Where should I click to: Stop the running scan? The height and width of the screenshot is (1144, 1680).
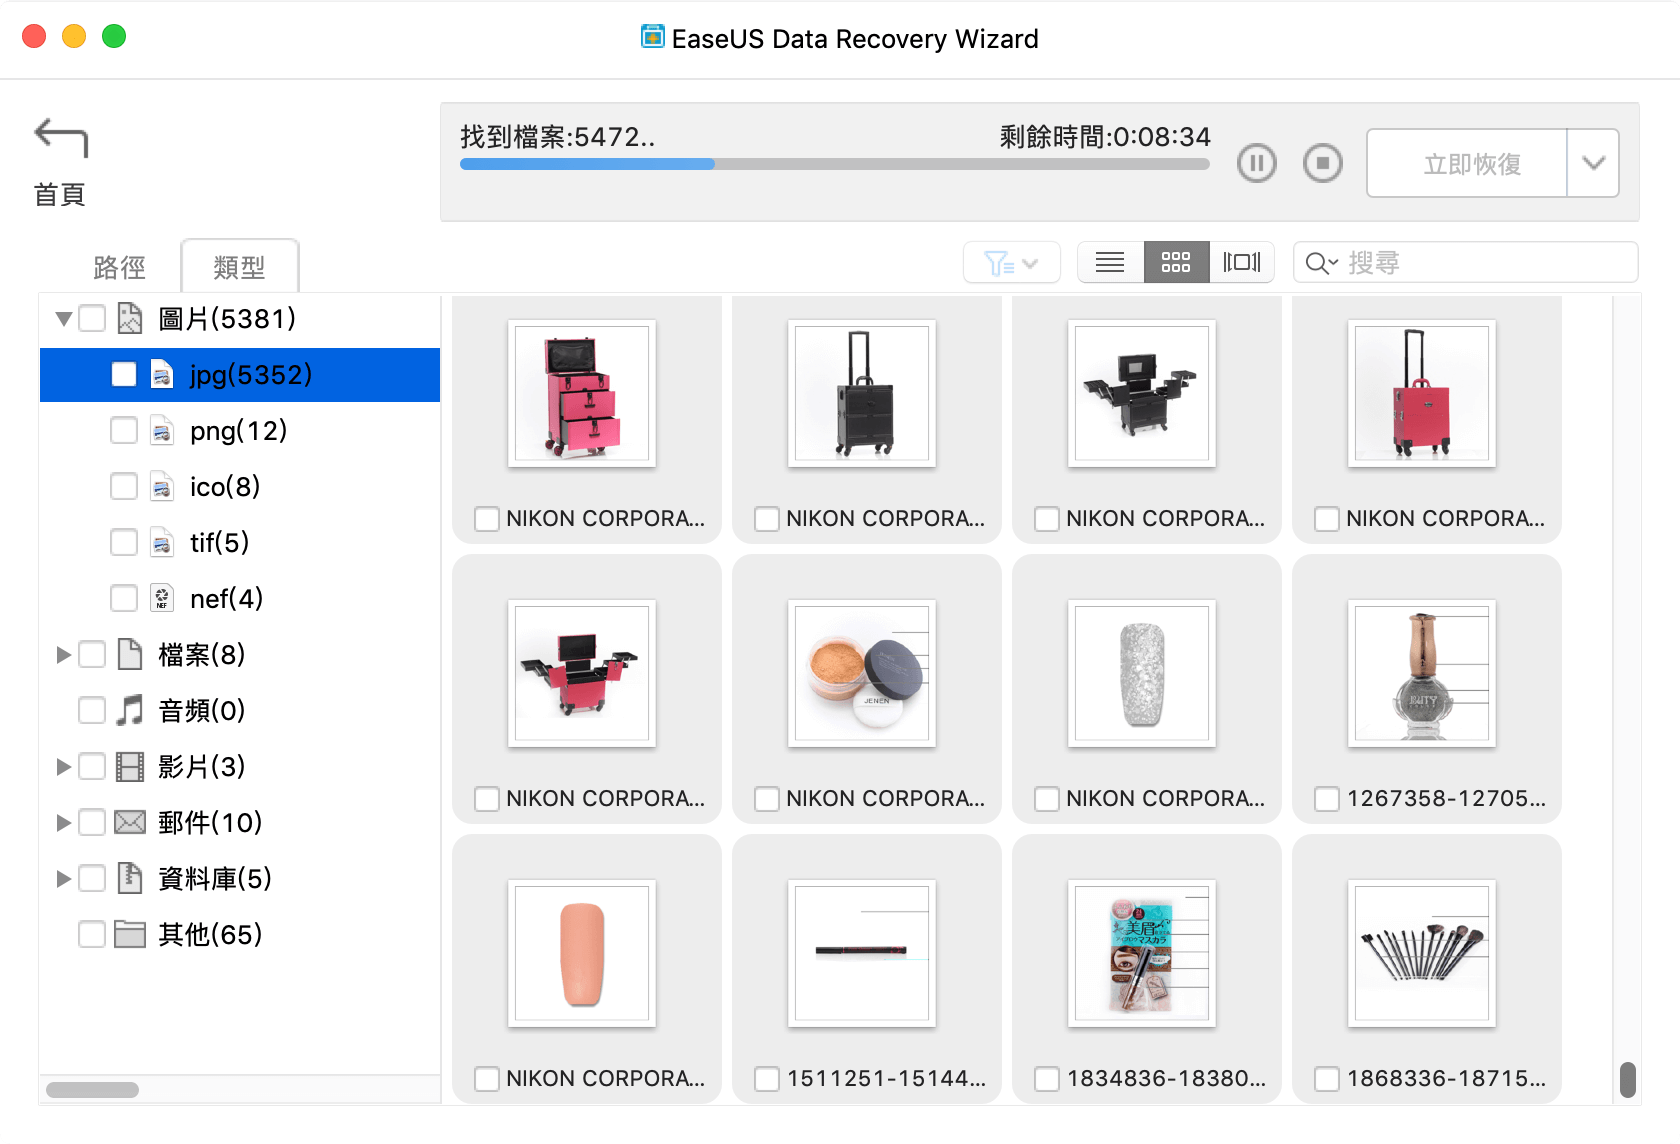1322,163
